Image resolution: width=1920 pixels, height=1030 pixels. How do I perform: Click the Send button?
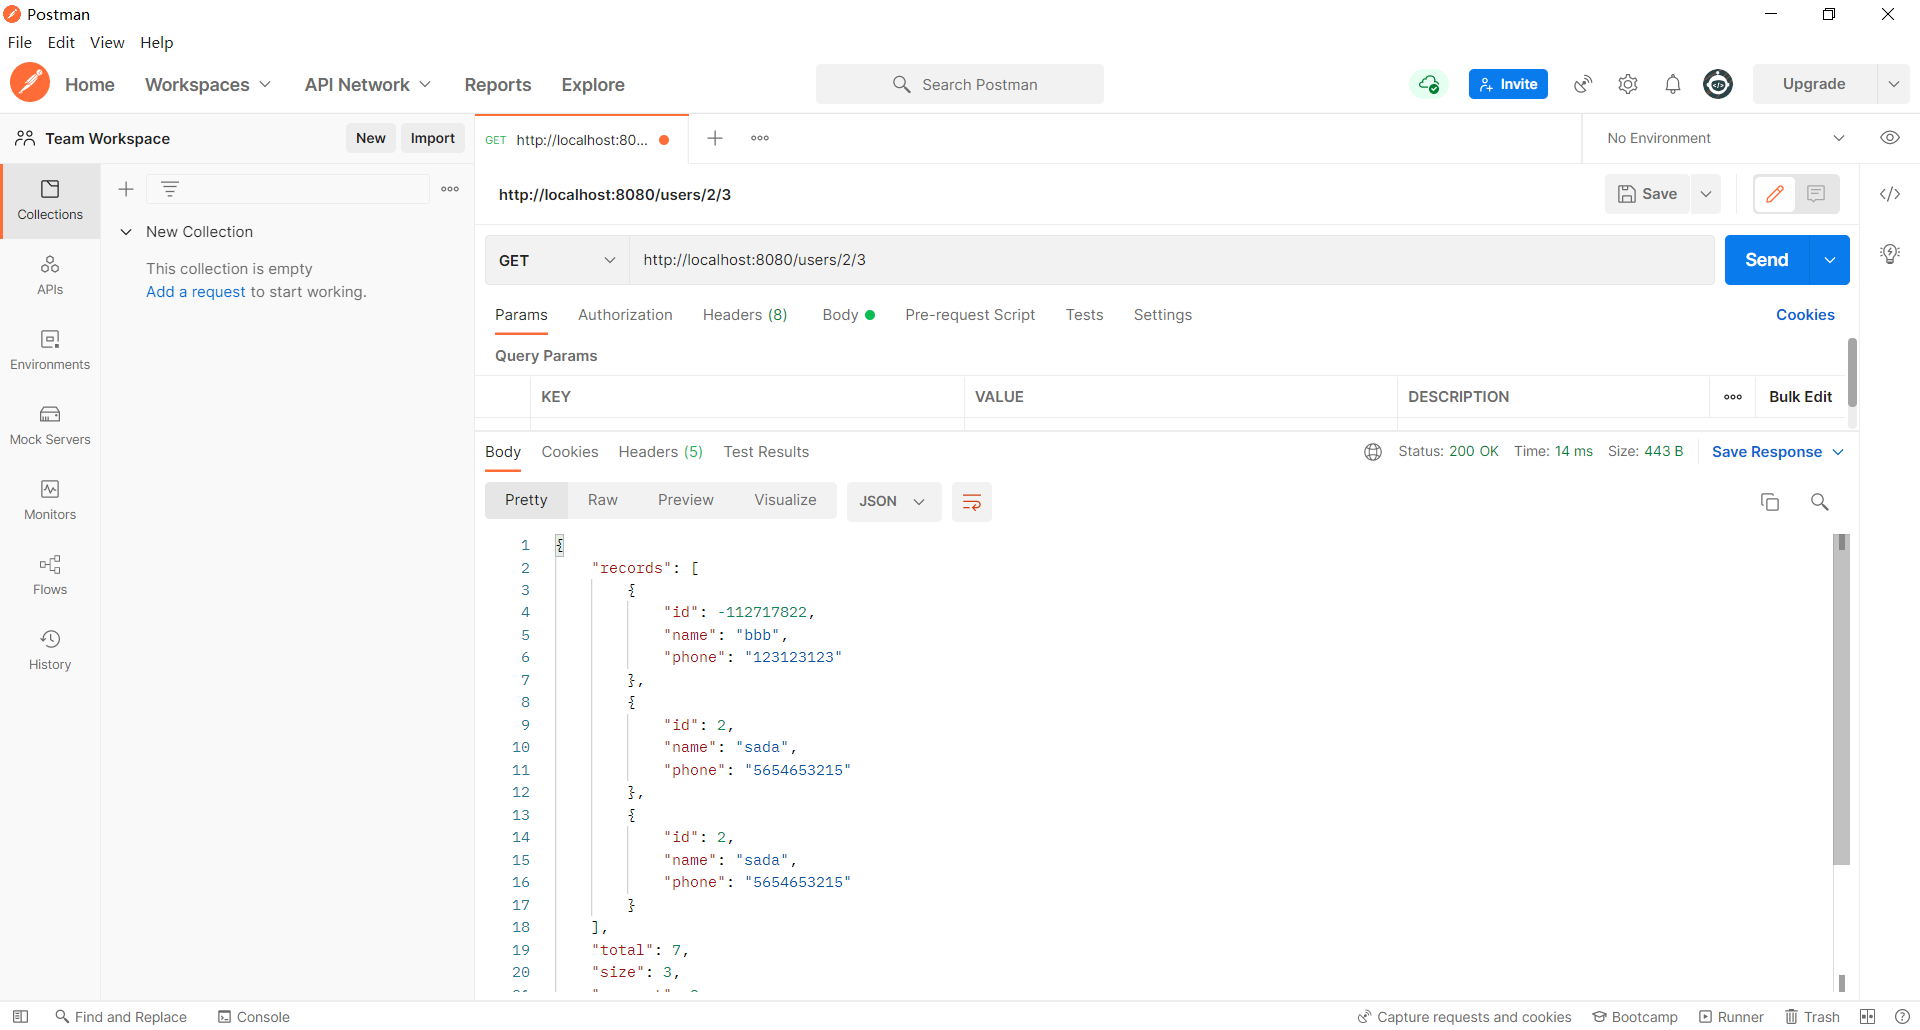point(1767,260)
